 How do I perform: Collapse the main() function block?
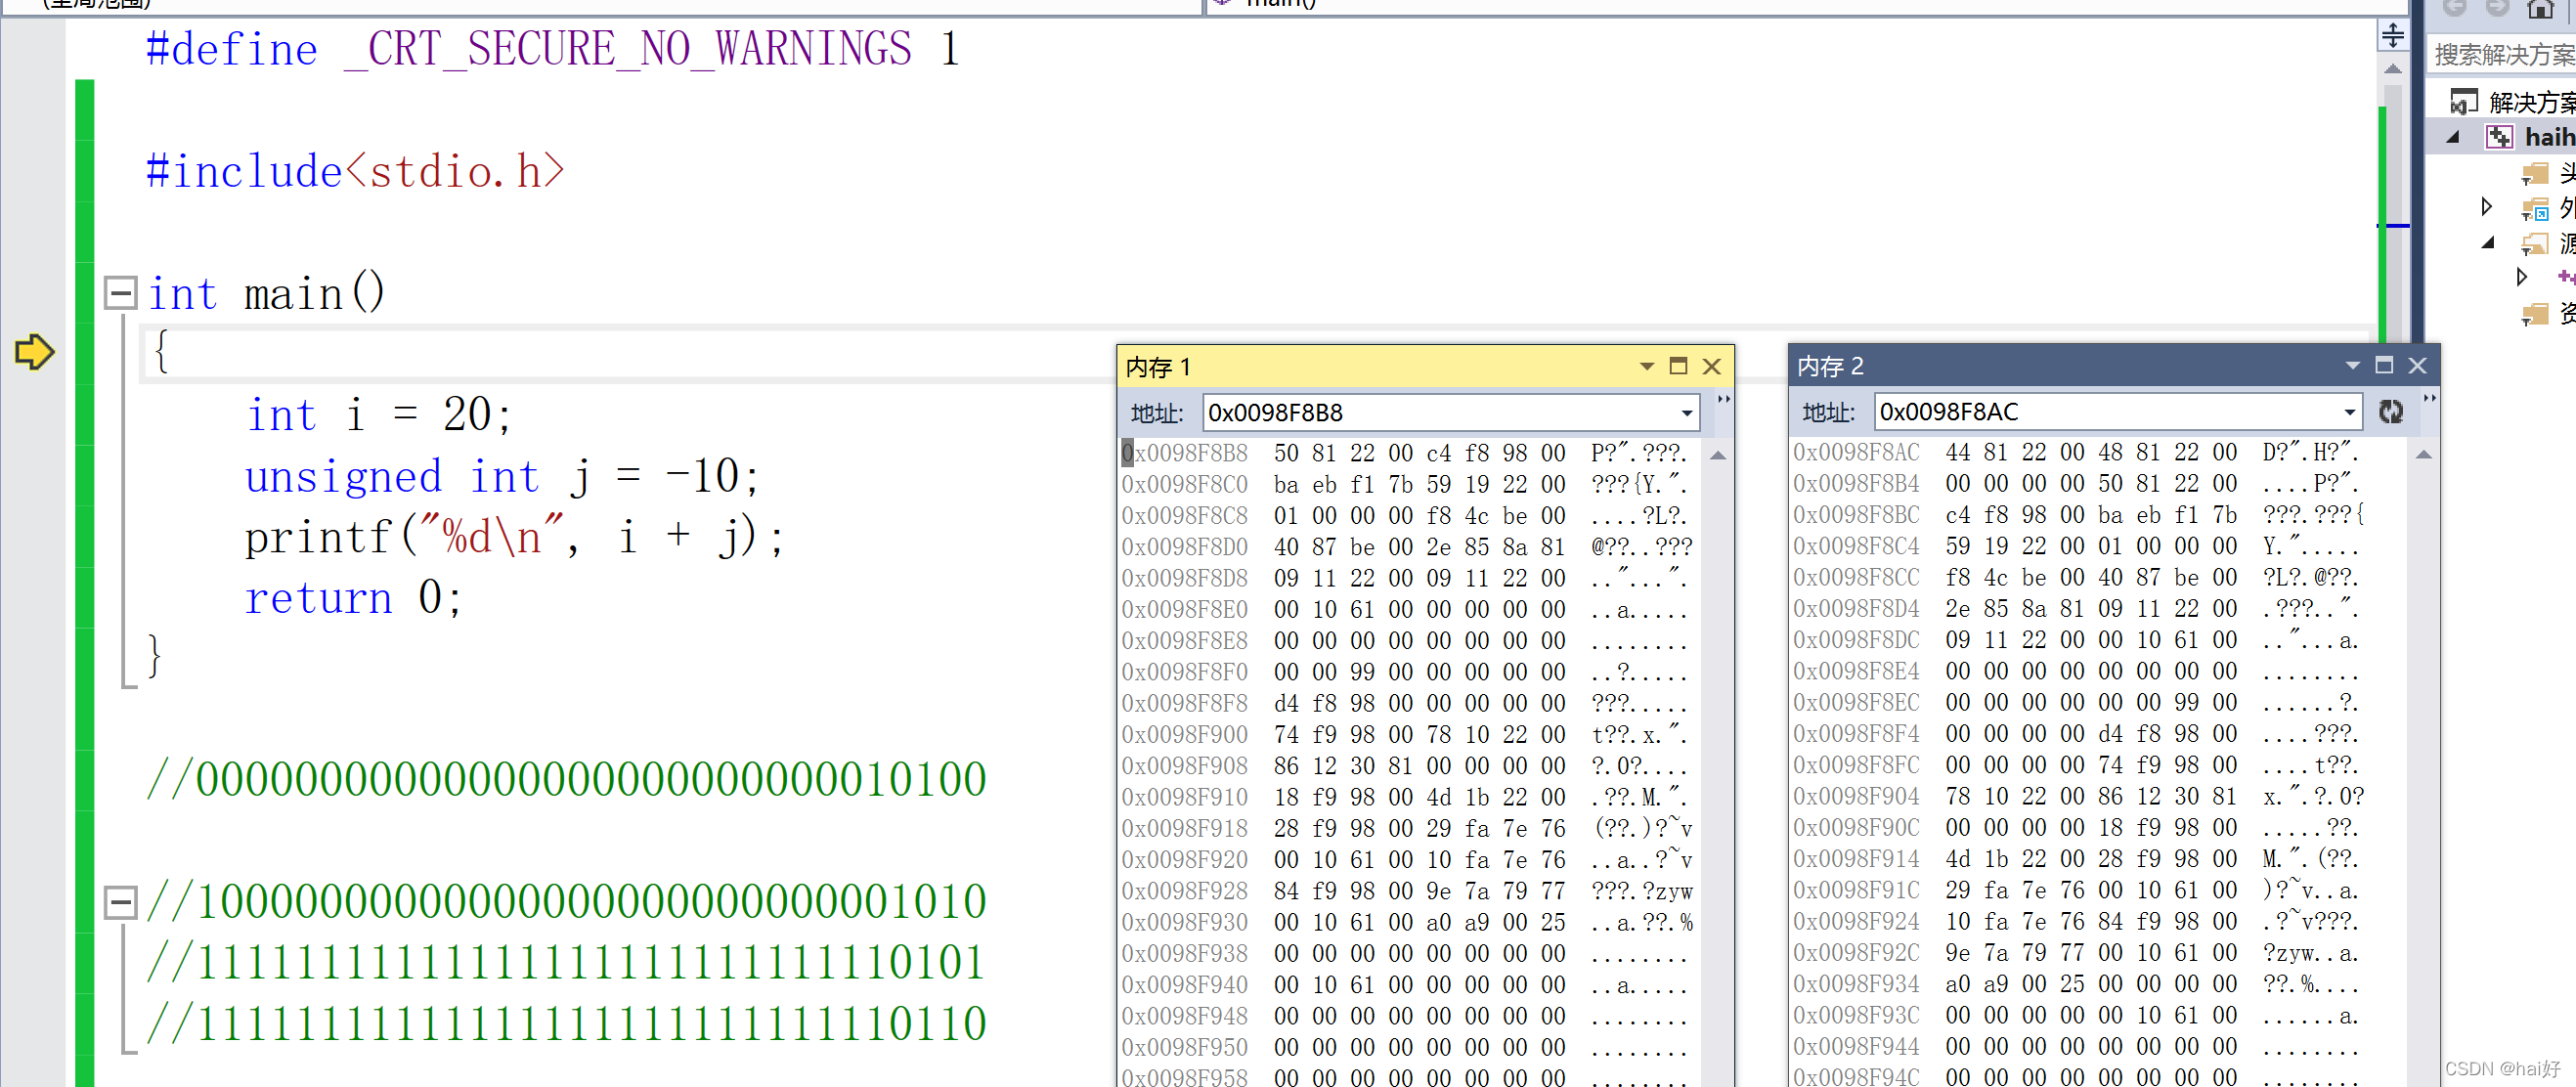[x=121, y=294]
